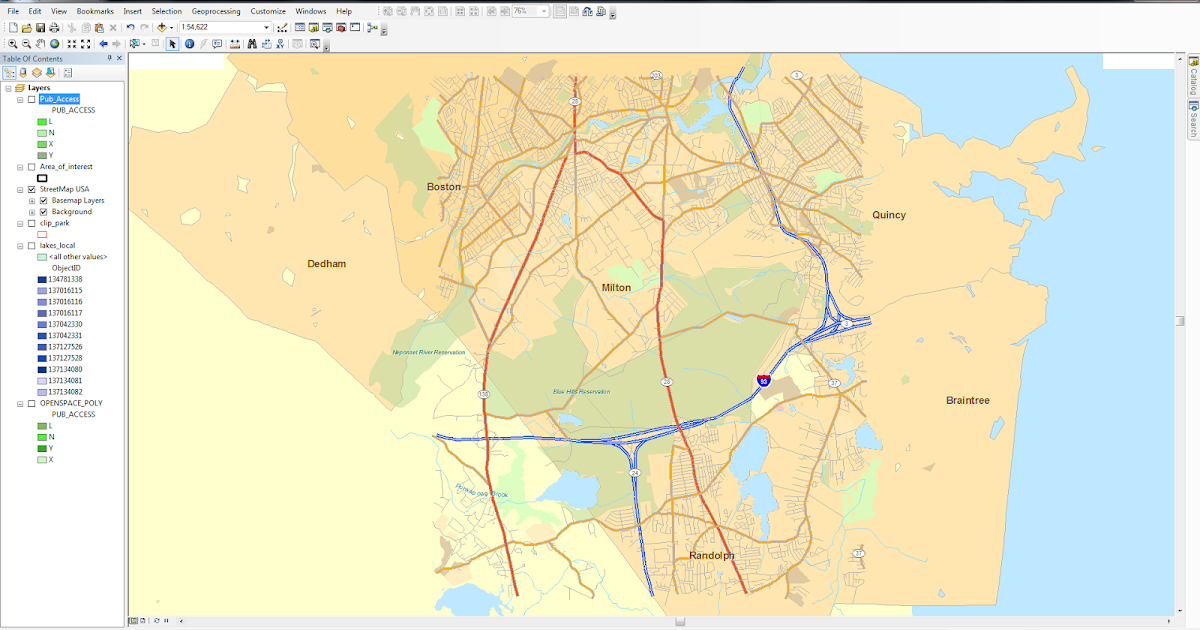This screenshot has height=630, width=1200.
Task: Turn off the Background sublayer
Action: coord(43,212)
